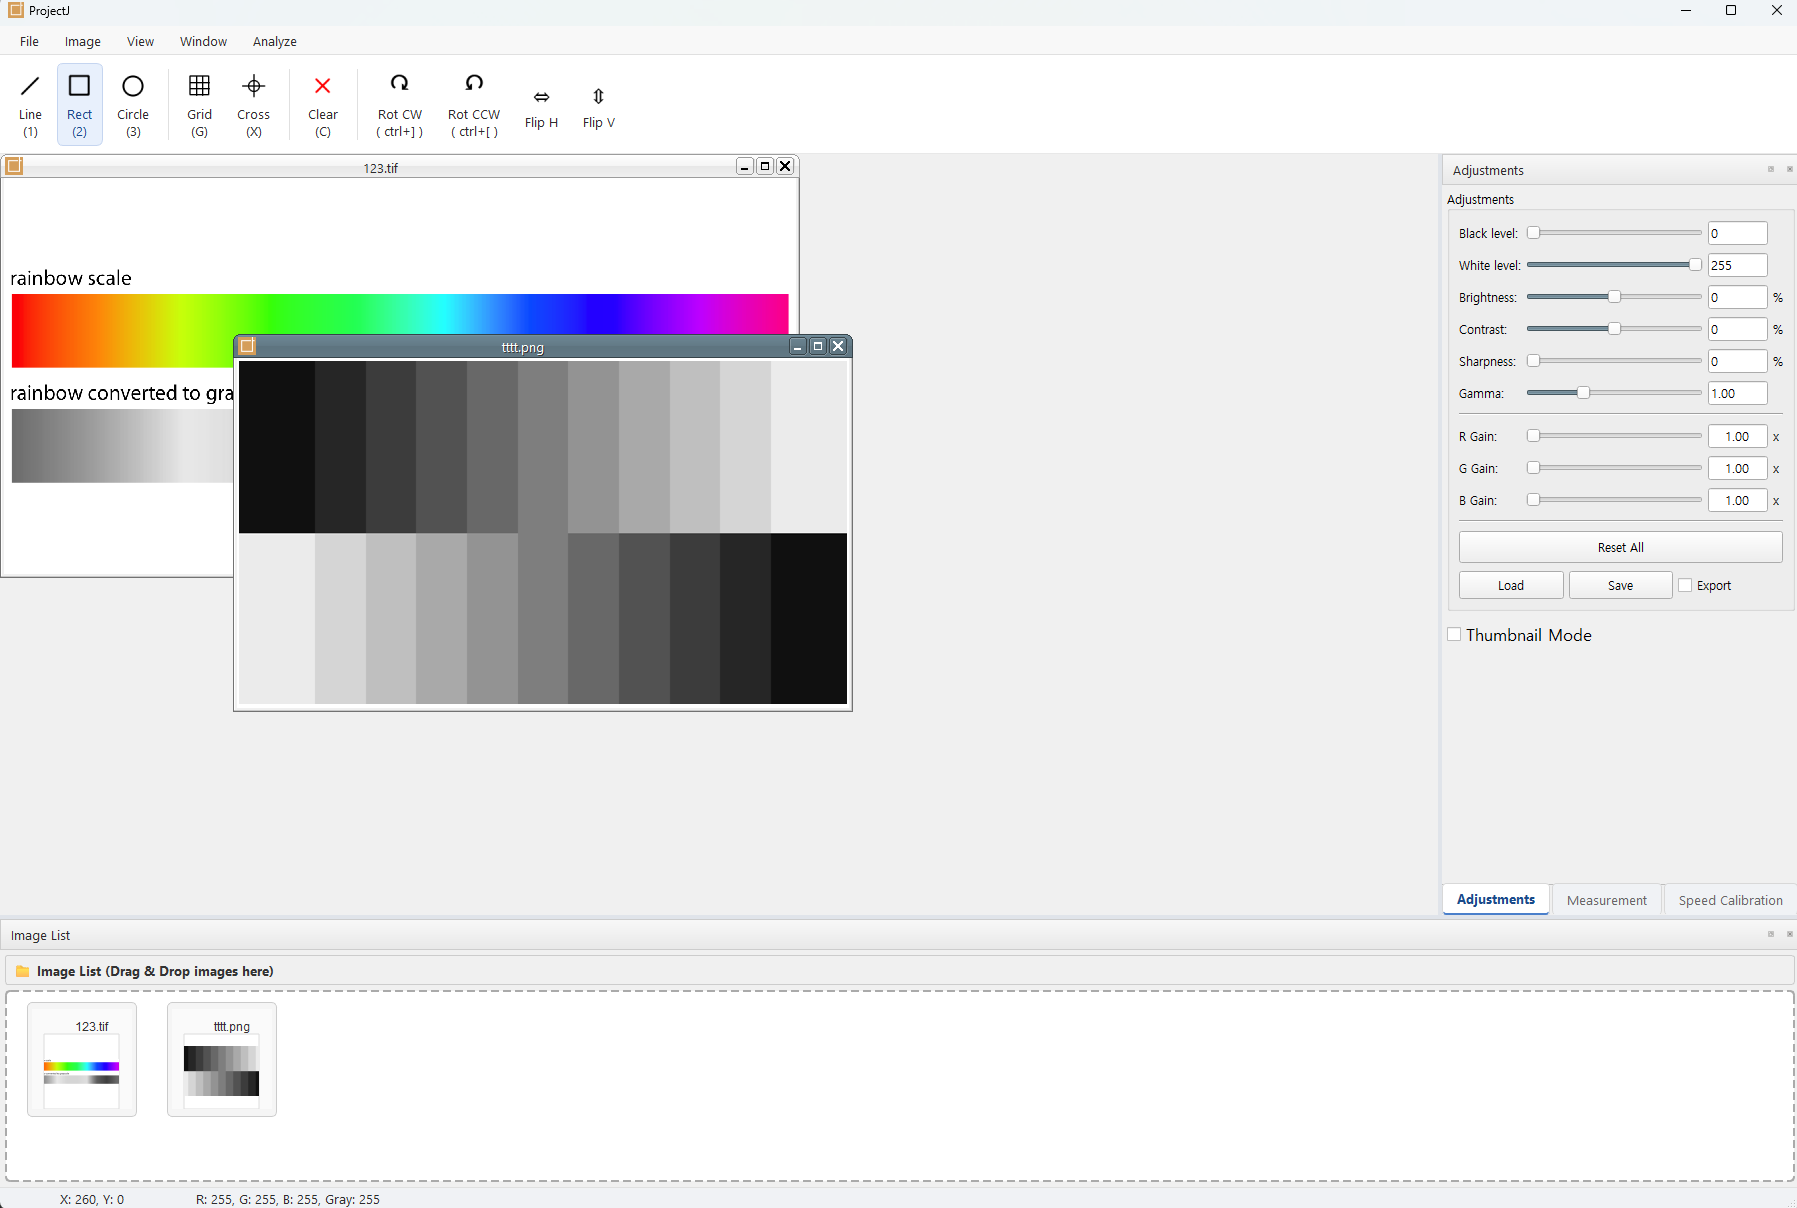Click the G Gain value field
The image size is (1797, 1208).
click(1737, 468)
